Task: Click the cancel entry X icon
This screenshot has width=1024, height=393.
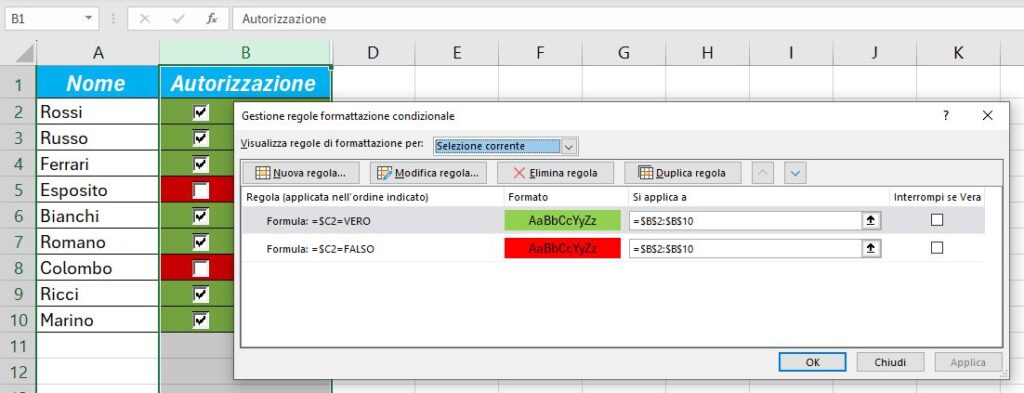Action: pyautogui.click(x=145, y=19)
